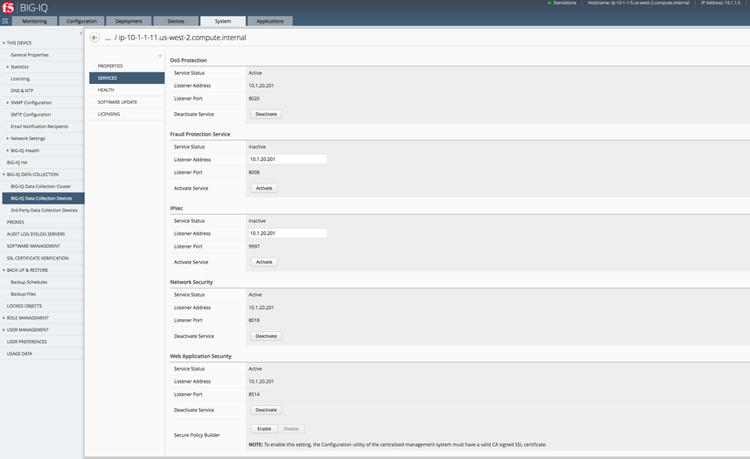Screen dimensions: 750x459
Task: Expand SNMP Configuration in sidebar
Action: pos(8,103)
